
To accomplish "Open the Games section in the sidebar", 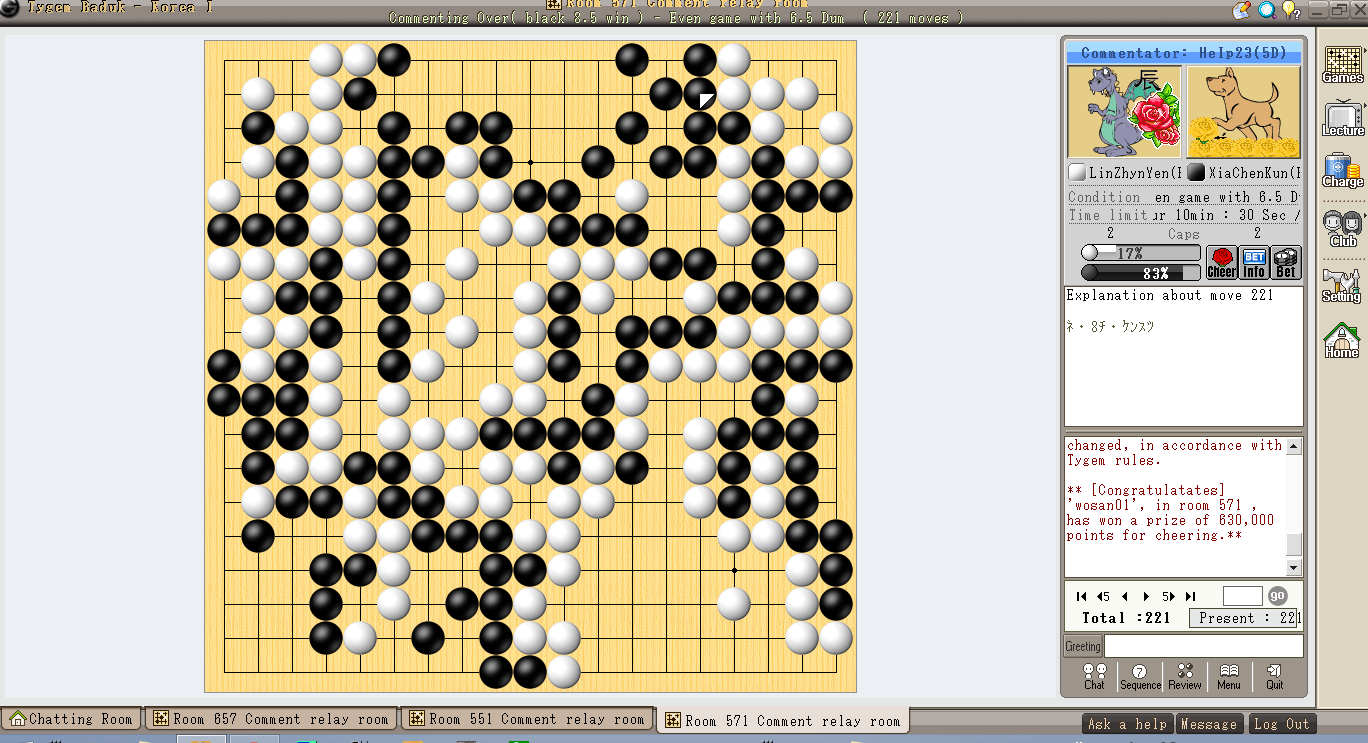I will [1342, 65].
